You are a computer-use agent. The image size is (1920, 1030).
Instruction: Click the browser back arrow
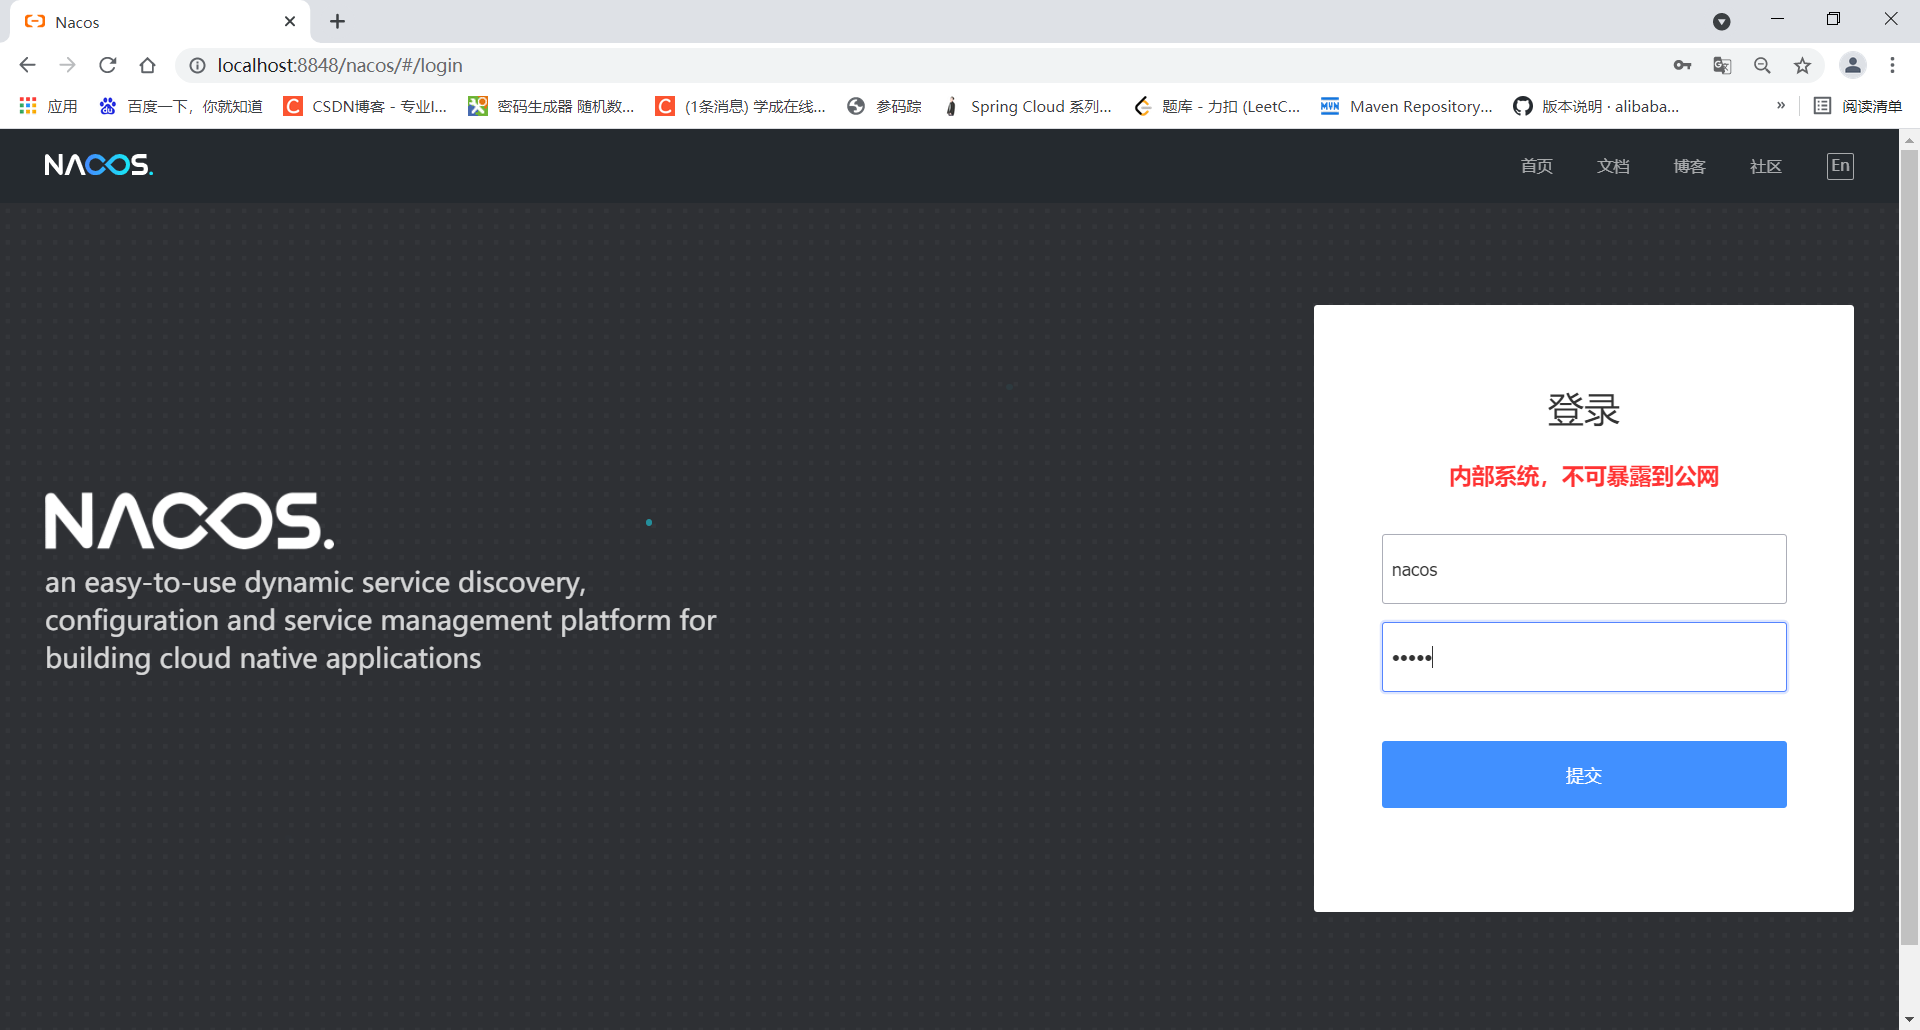pyautogui.click(x=27, y=65)
